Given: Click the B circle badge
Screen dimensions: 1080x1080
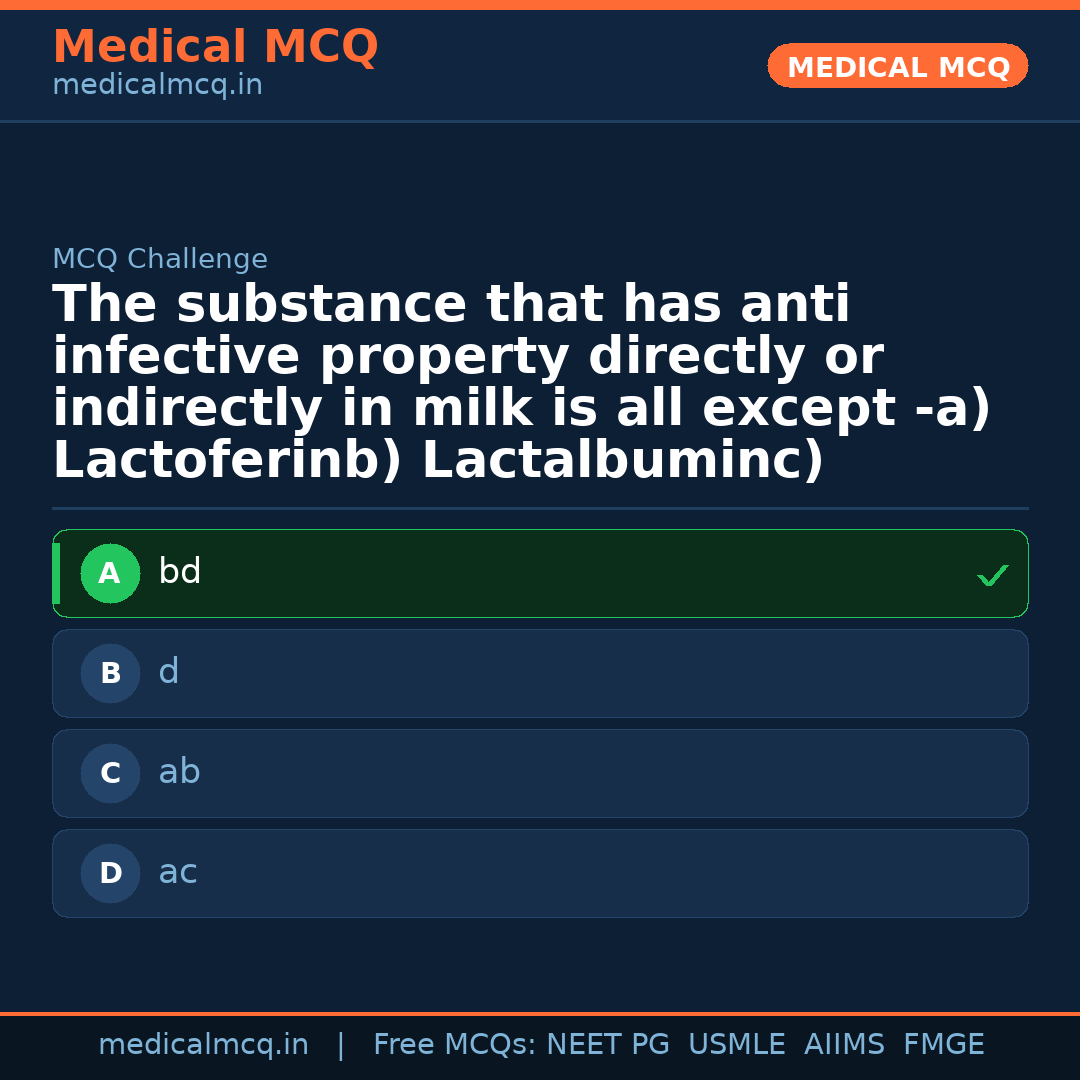Looking at the screenshot, I should (110, 674).
